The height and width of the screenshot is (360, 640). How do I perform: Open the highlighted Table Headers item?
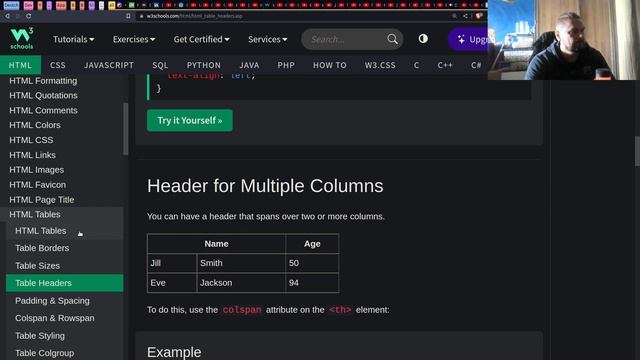coord(64,283)
